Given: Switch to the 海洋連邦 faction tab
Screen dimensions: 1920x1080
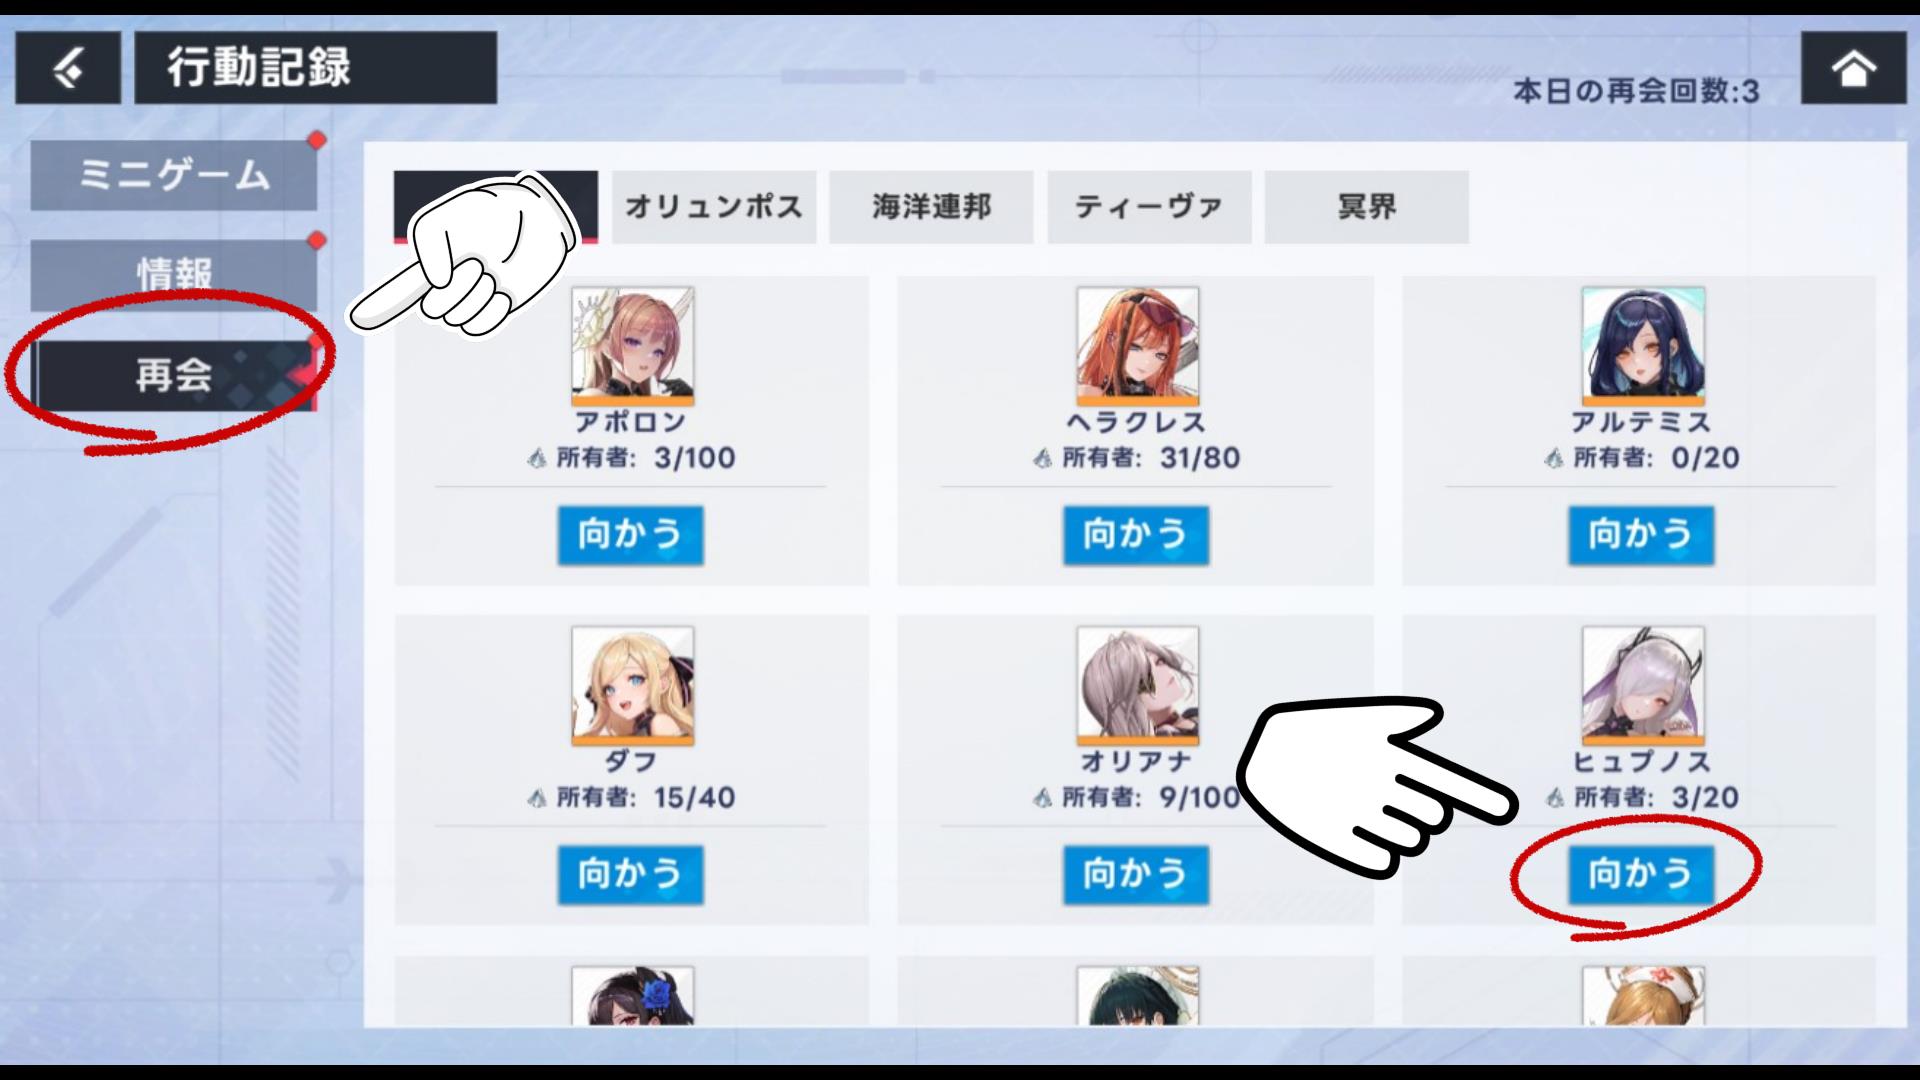Looking at the screenshot, I should tap(931, 207).
